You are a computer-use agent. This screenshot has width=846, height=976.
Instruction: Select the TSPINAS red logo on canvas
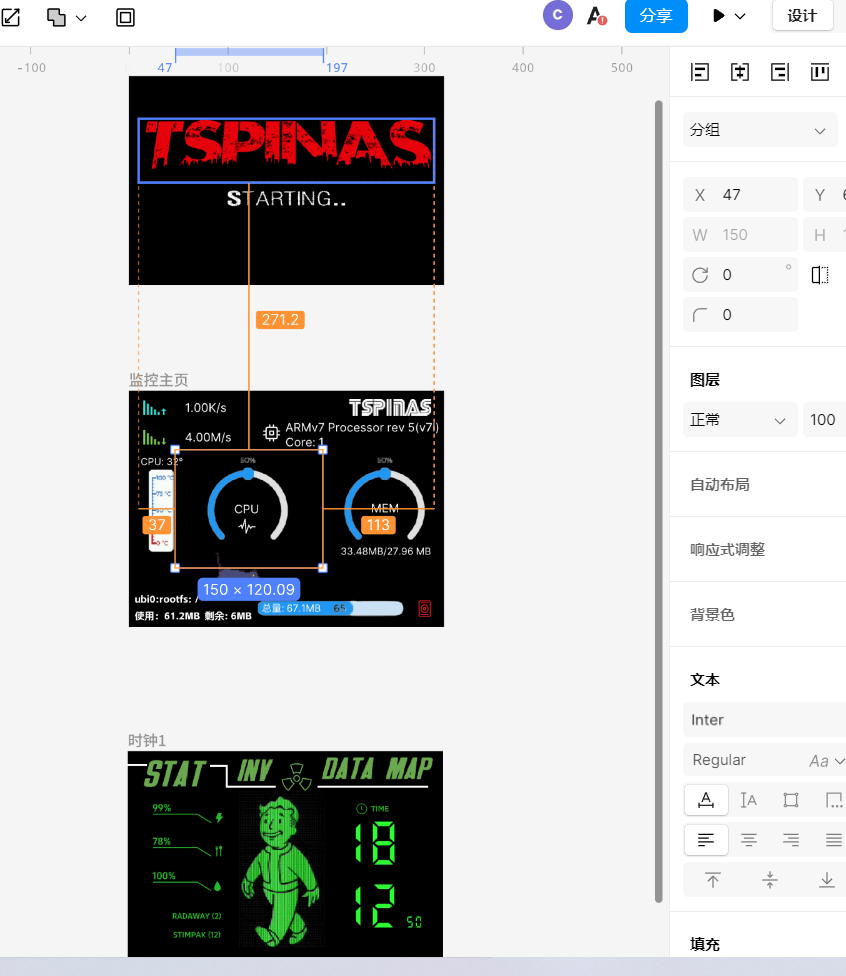[x=286, y=150]
